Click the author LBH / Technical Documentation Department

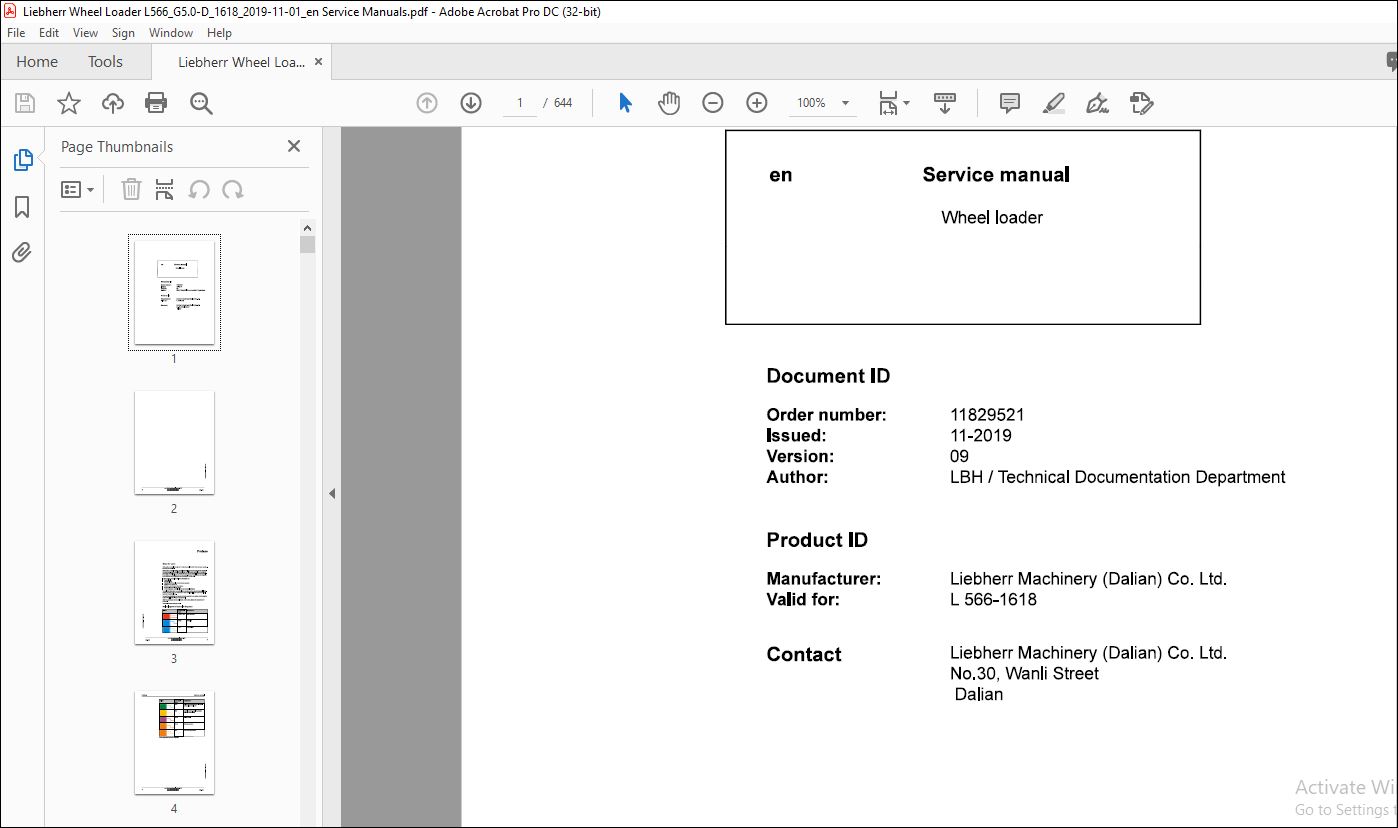coord(1118,477)
